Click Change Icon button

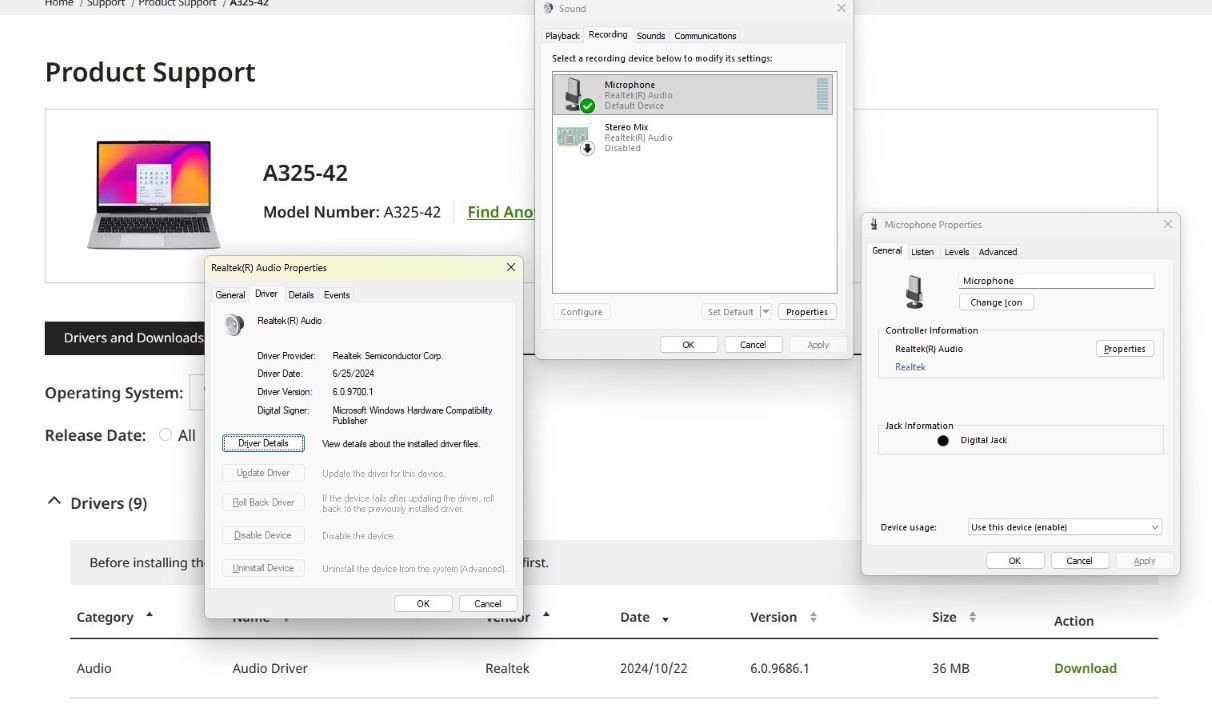(x=996, y=302)
